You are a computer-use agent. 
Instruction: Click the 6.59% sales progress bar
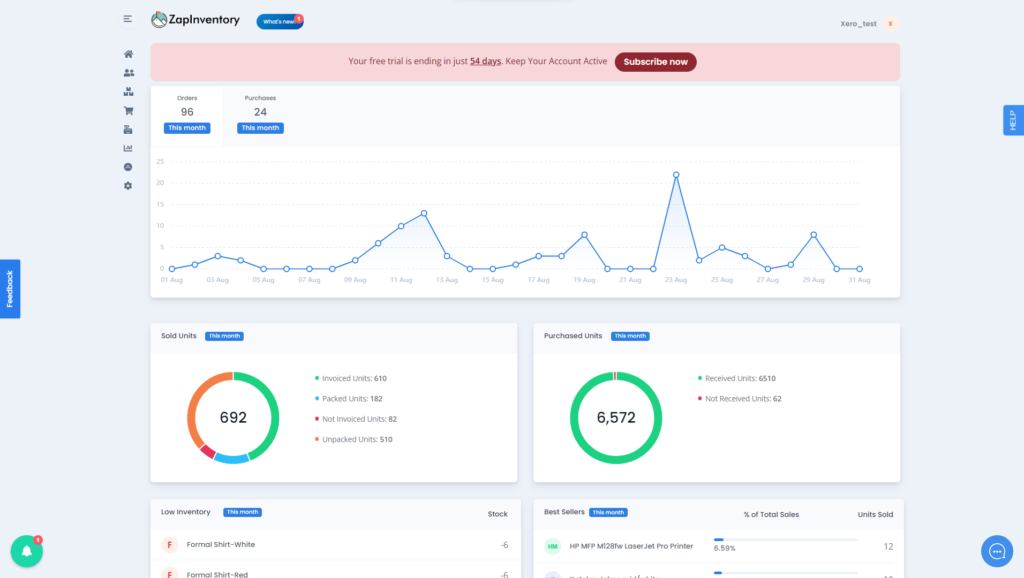click(x=786, y=540)
